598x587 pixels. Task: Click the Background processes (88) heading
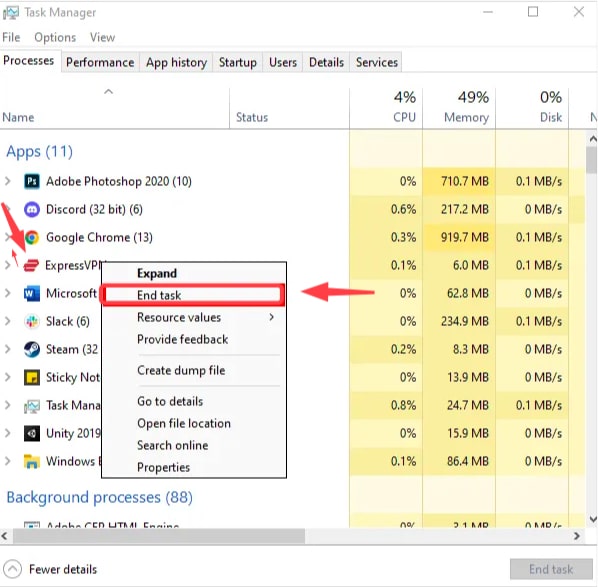tap(100, 498)
